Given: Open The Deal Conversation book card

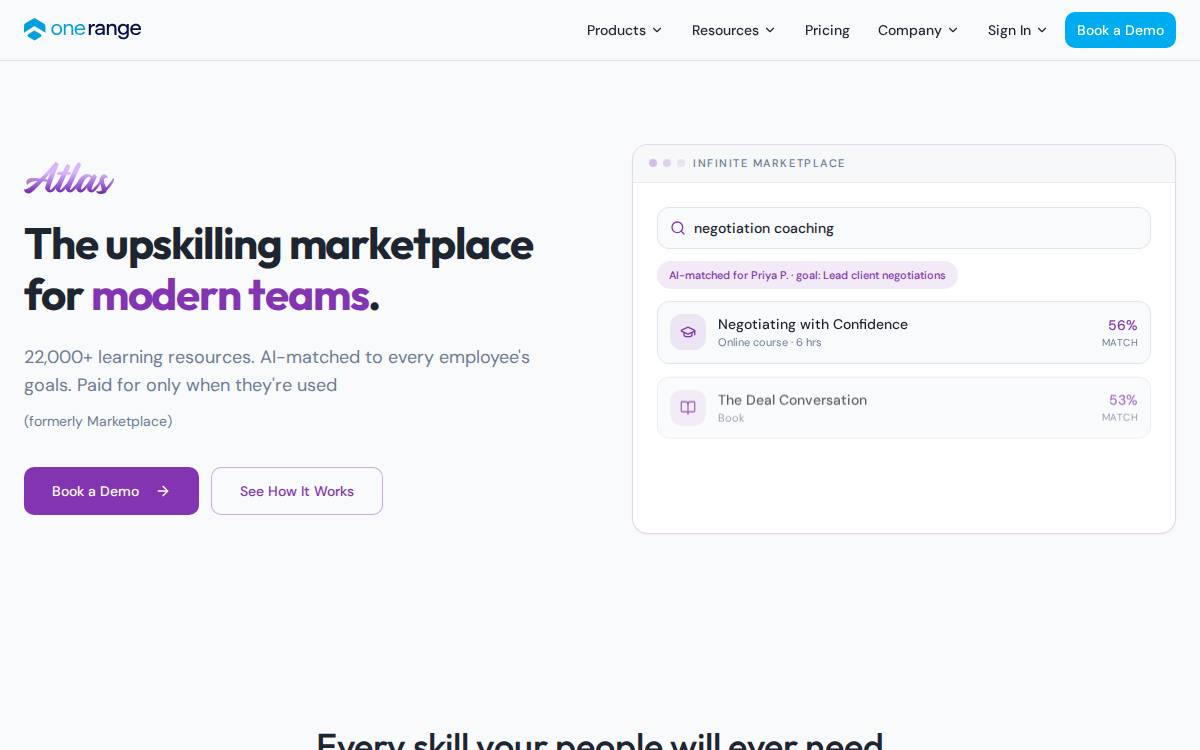Looking at the screenshot, I should point(904,407).
